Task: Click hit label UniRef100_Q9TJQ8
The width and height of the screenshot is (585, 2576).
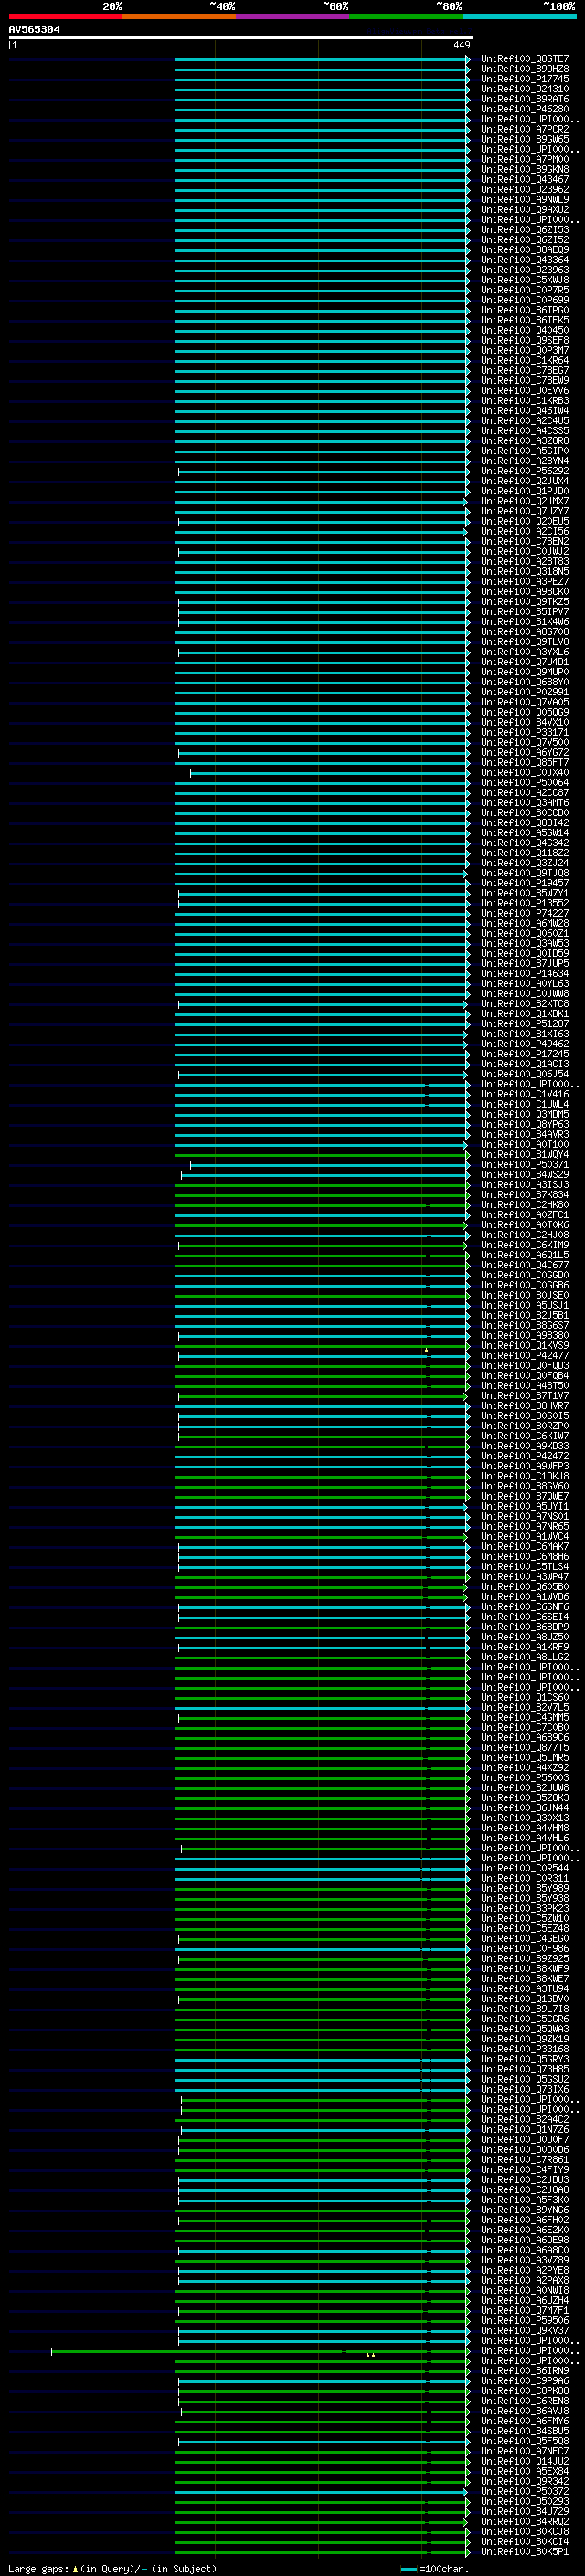Action: tap(525, 873)
